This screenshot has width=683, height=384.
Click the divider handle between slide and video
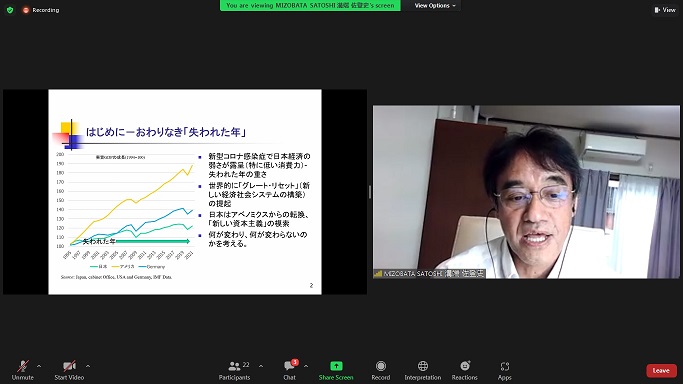pos(370,192)
